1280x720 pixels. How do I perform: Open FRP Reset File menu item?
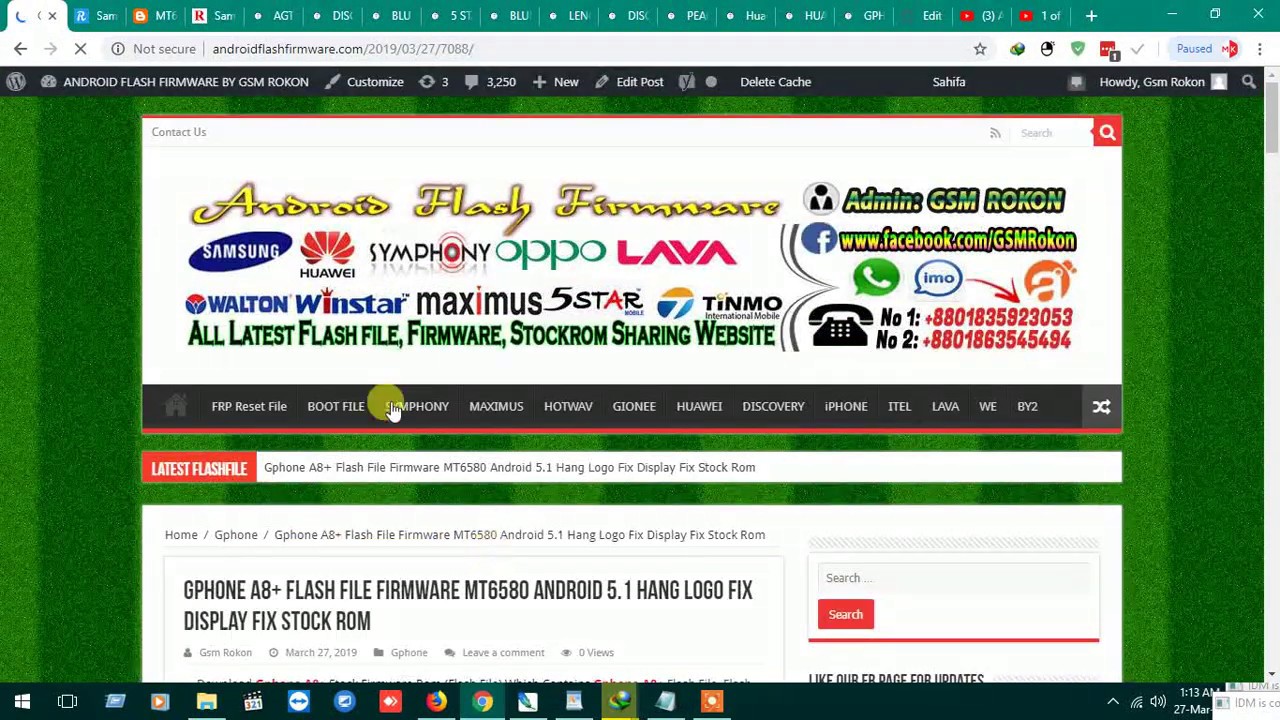[x=249, y=406]
